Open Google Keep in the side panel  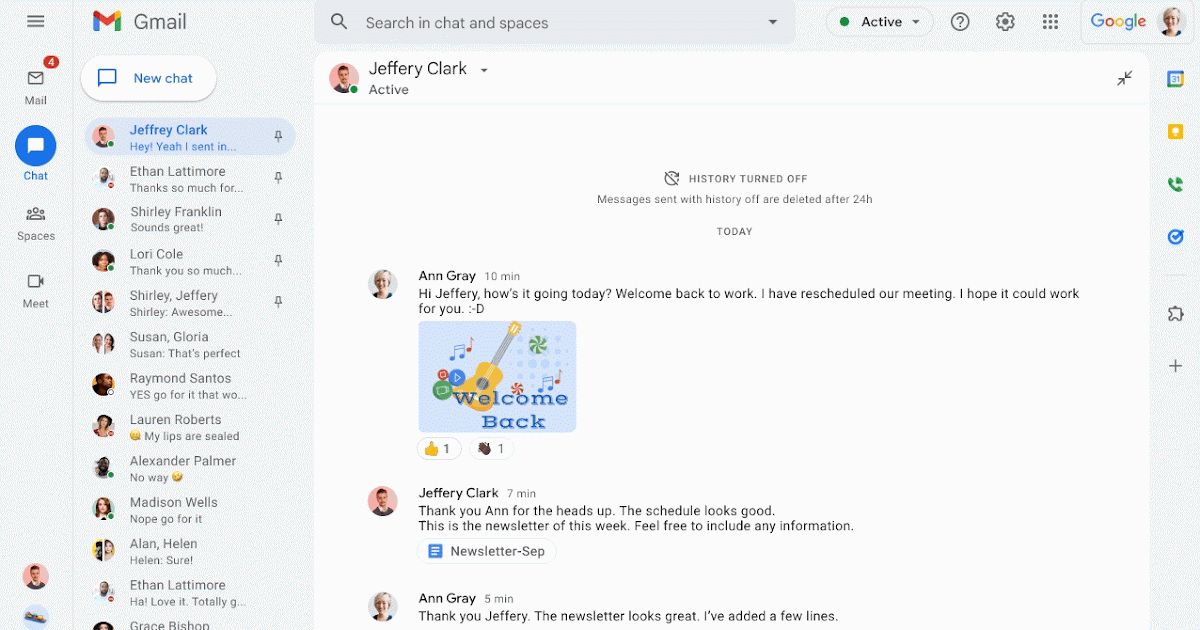point(1174,131)
